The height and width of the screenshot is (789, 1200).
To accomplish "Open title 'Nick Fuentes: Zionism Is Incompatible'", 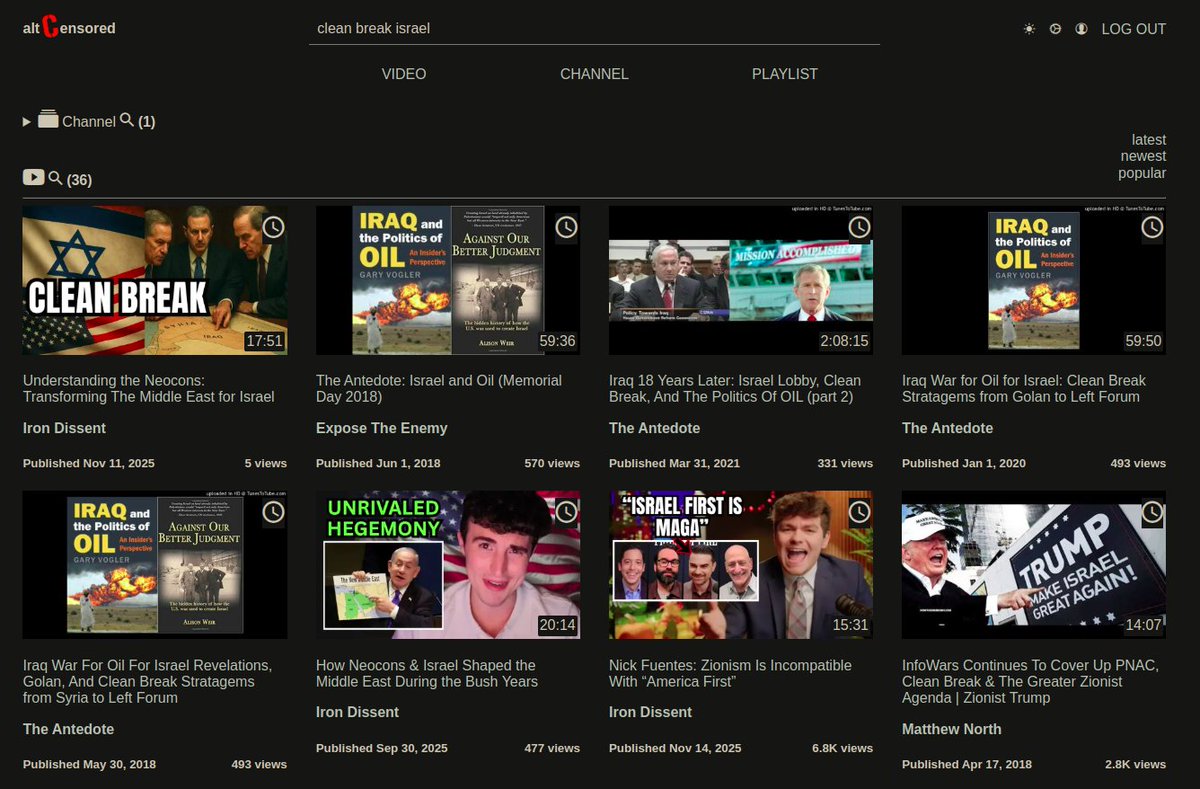I will point(730,673).
